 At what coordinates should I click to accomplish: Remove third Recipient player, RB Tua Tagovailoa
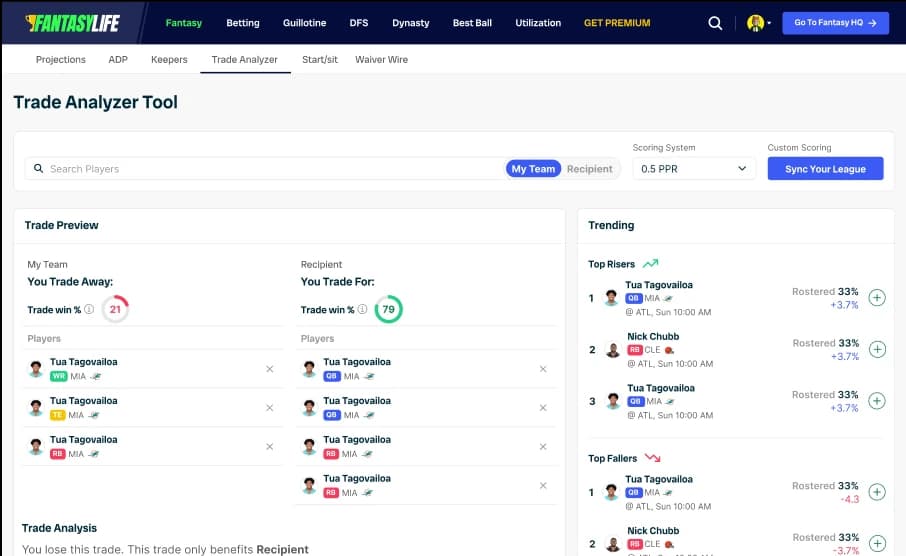click(543, 446)
